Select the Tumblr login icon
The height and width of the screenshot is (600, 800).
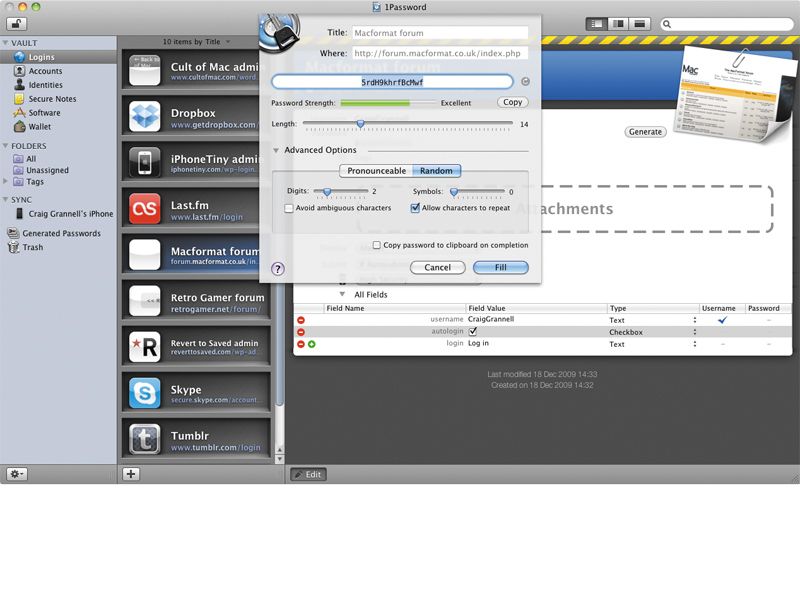tap(145, 439)
